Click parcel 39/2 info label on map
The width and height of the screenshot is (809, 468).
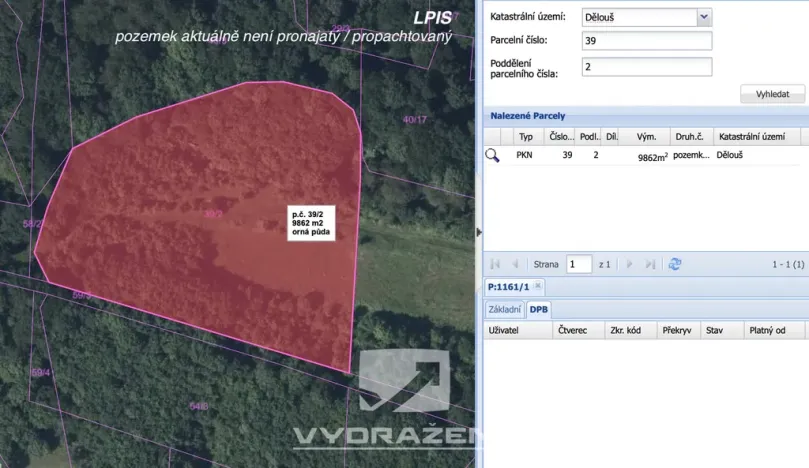311,223
